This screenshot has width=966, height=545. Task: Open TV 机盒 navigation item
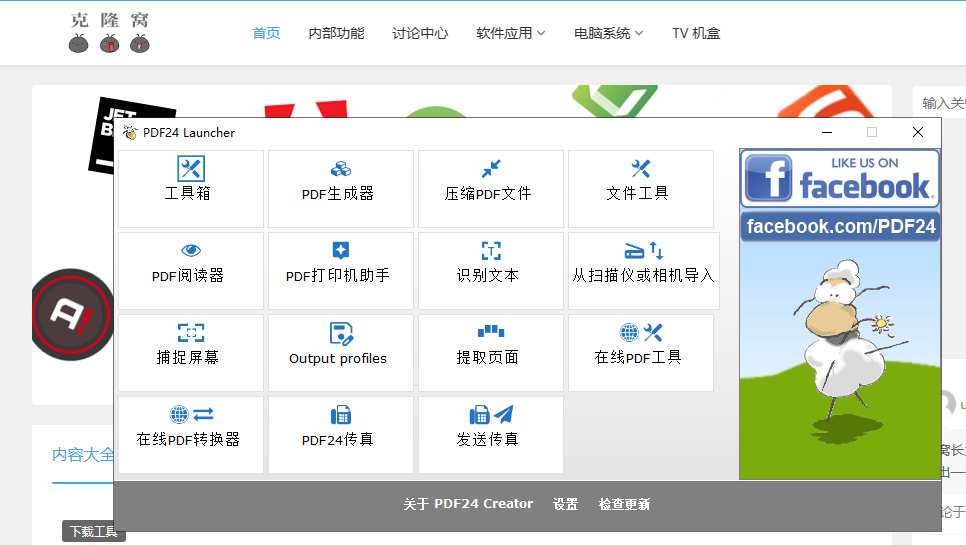tap(696, 33)
